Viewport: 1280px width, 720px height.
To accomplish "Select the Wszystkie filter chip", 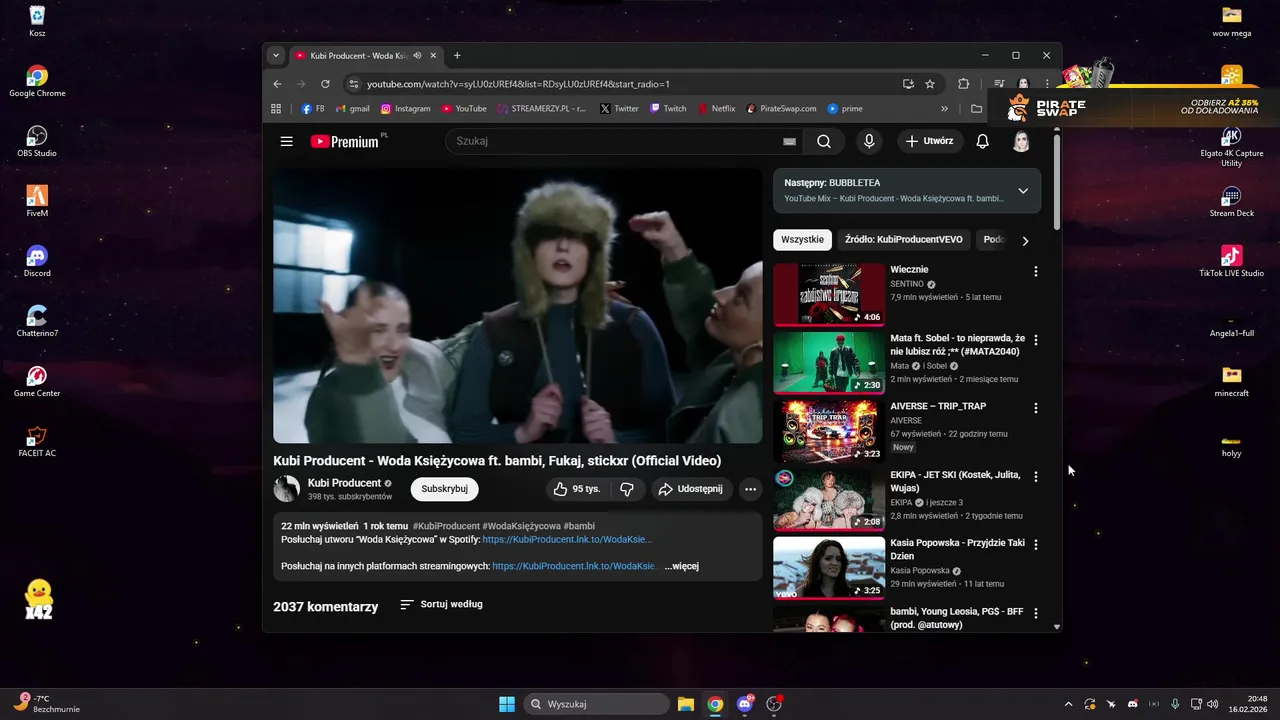I will (802, 240).
